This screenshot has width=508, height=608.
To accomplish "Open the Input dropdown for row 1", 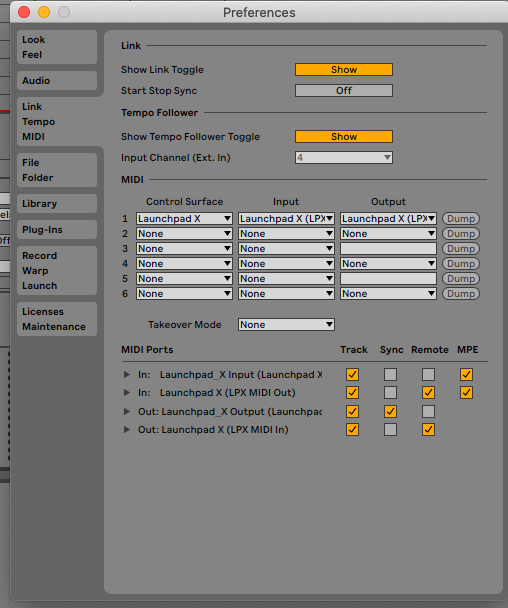I will pos(286,219).
